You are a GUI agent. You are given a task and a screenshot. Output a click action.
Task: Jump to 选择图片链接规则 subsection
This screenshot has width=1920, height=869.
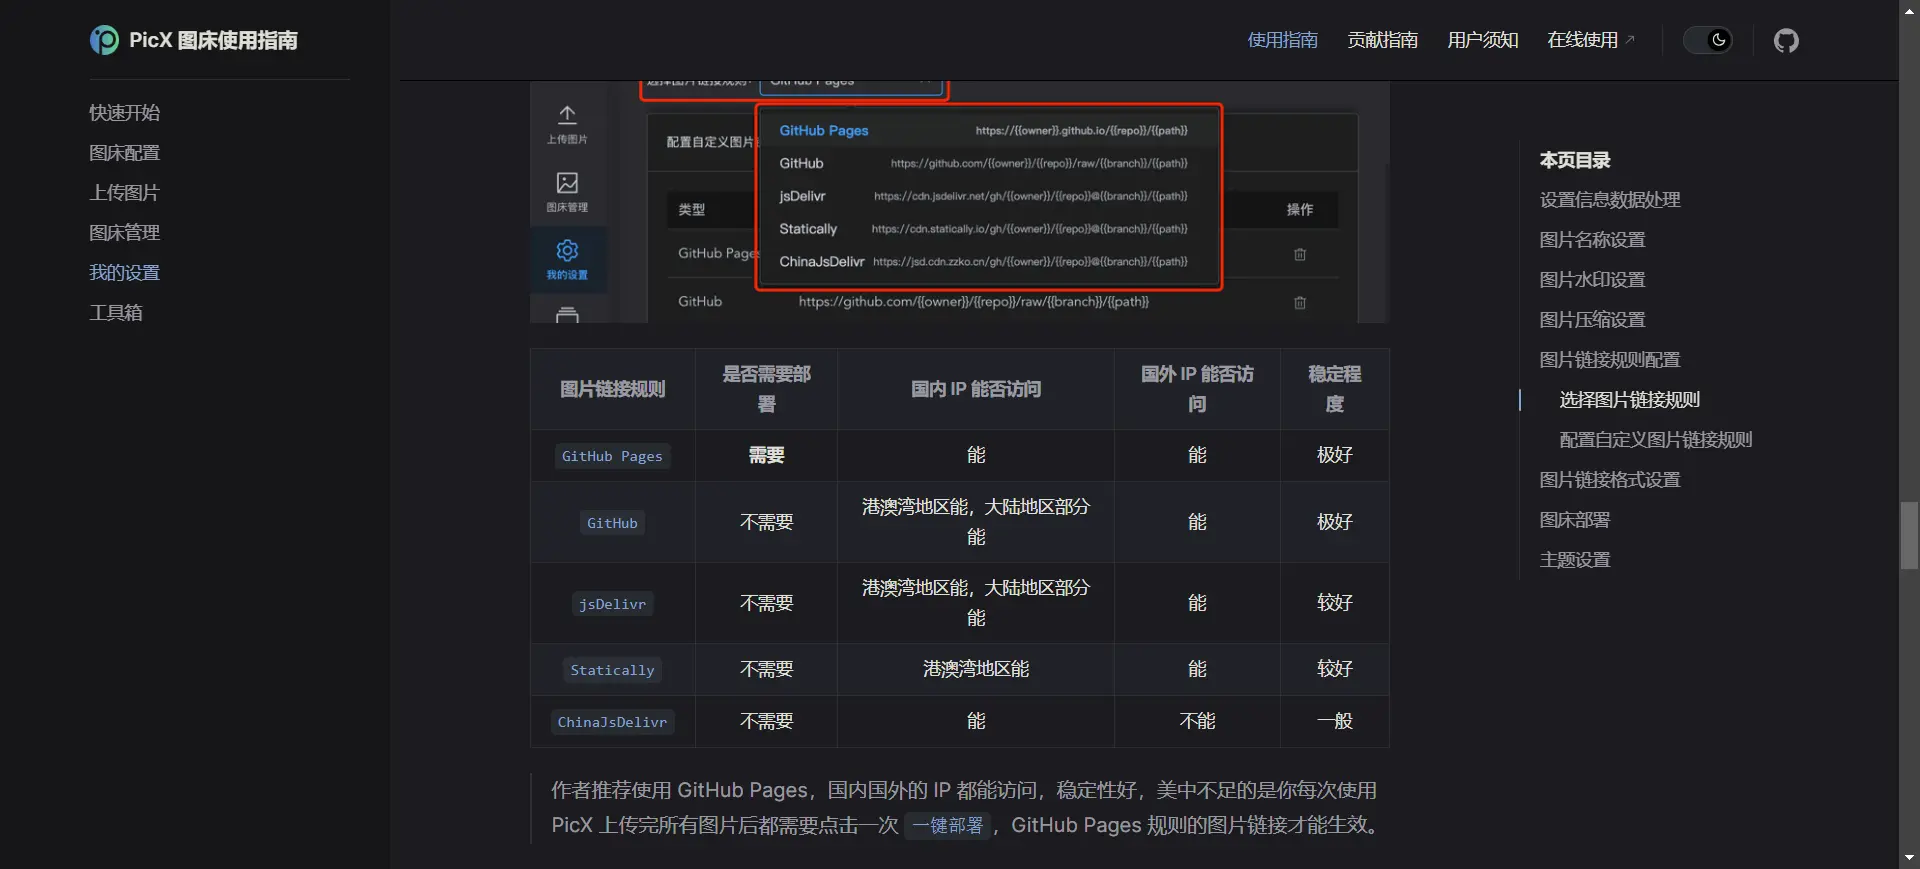[x=1630, y=400]
